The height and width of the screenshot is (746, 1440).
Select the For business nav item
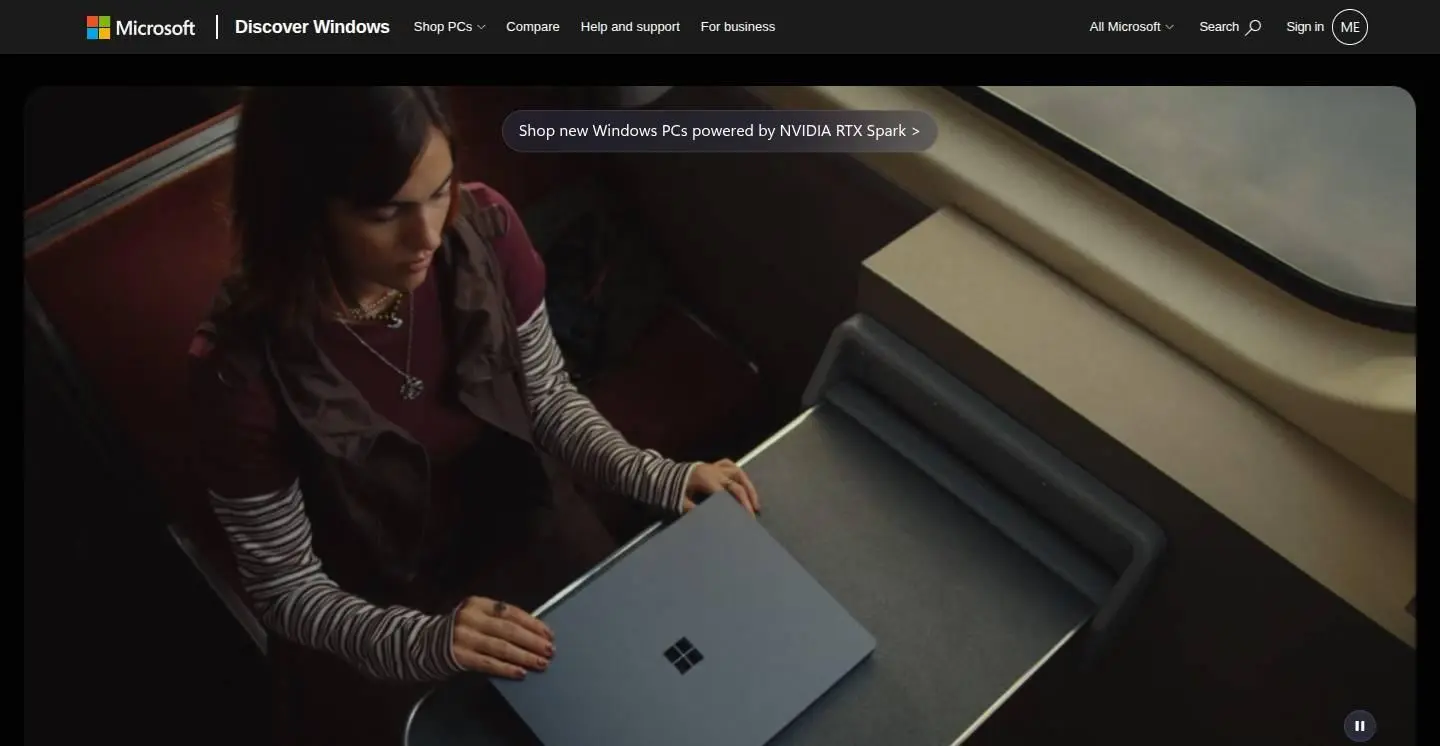738,27
